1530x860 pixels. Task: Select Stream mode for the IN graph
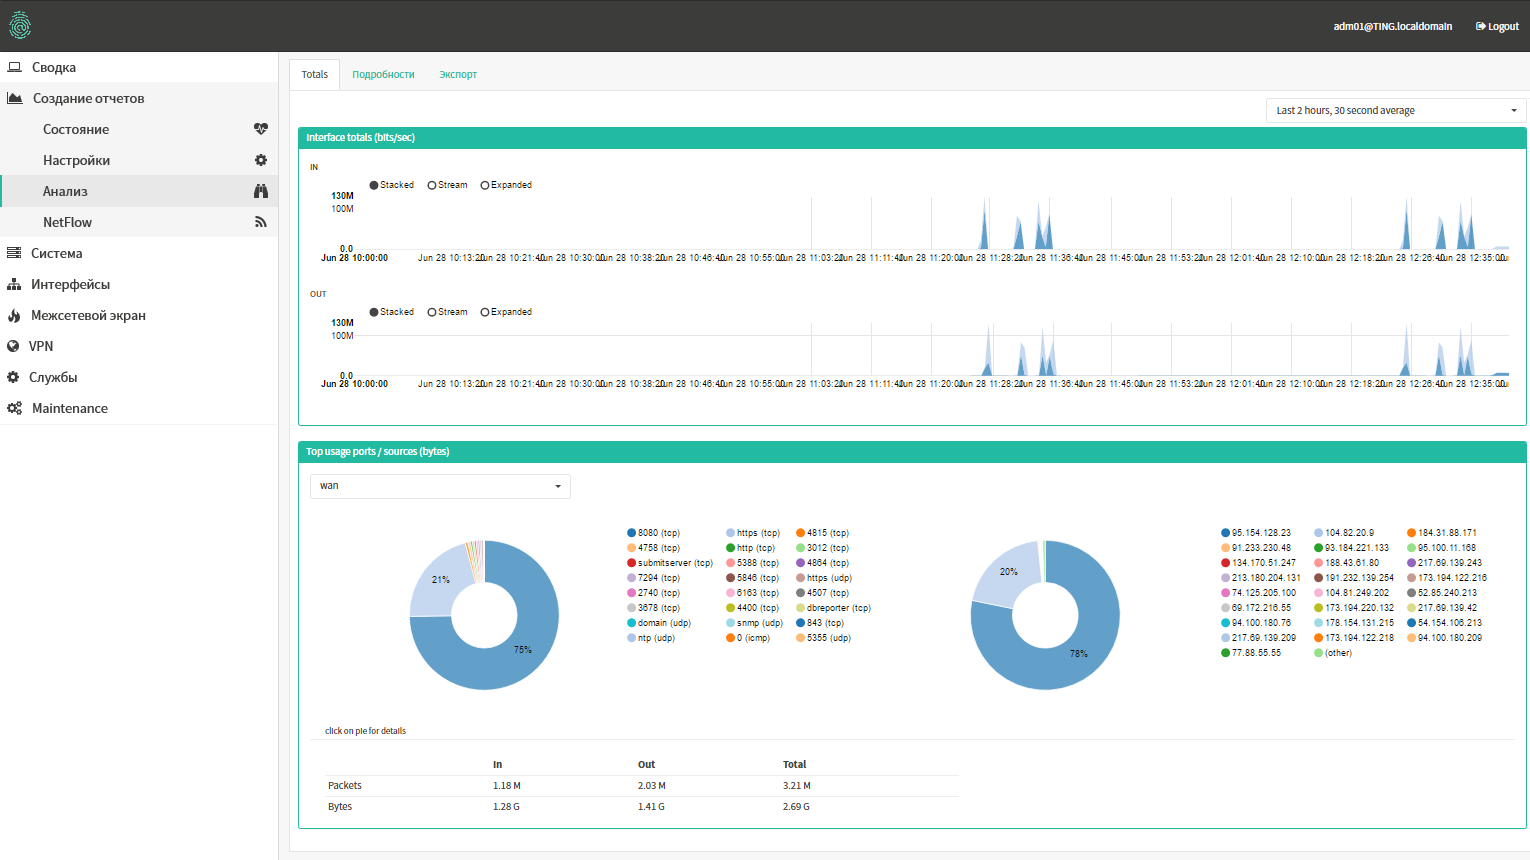tap(432, 185)
